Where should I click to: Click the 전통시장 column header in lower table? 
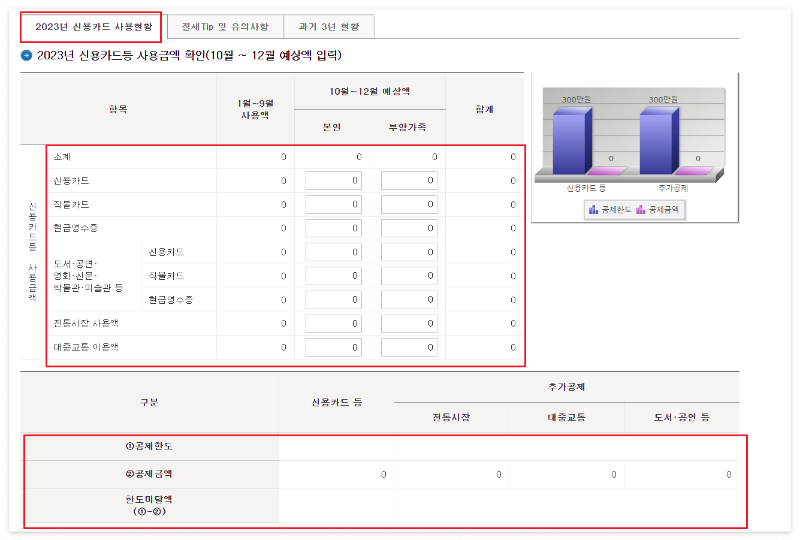pyautogui.click(x=451, y=418)
